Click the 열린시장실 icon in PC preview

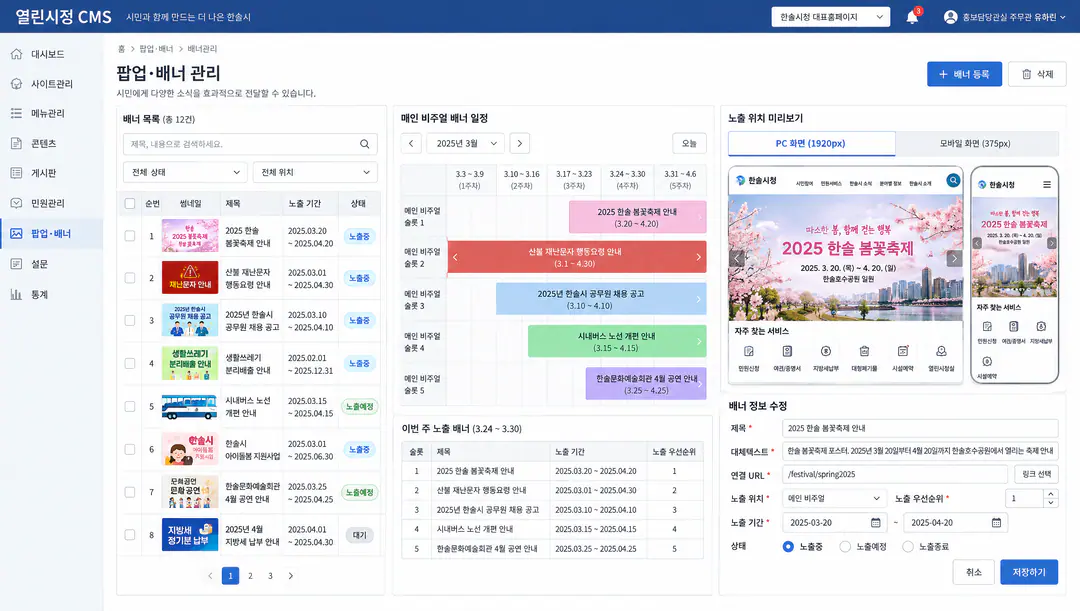(x=941, y=351)
